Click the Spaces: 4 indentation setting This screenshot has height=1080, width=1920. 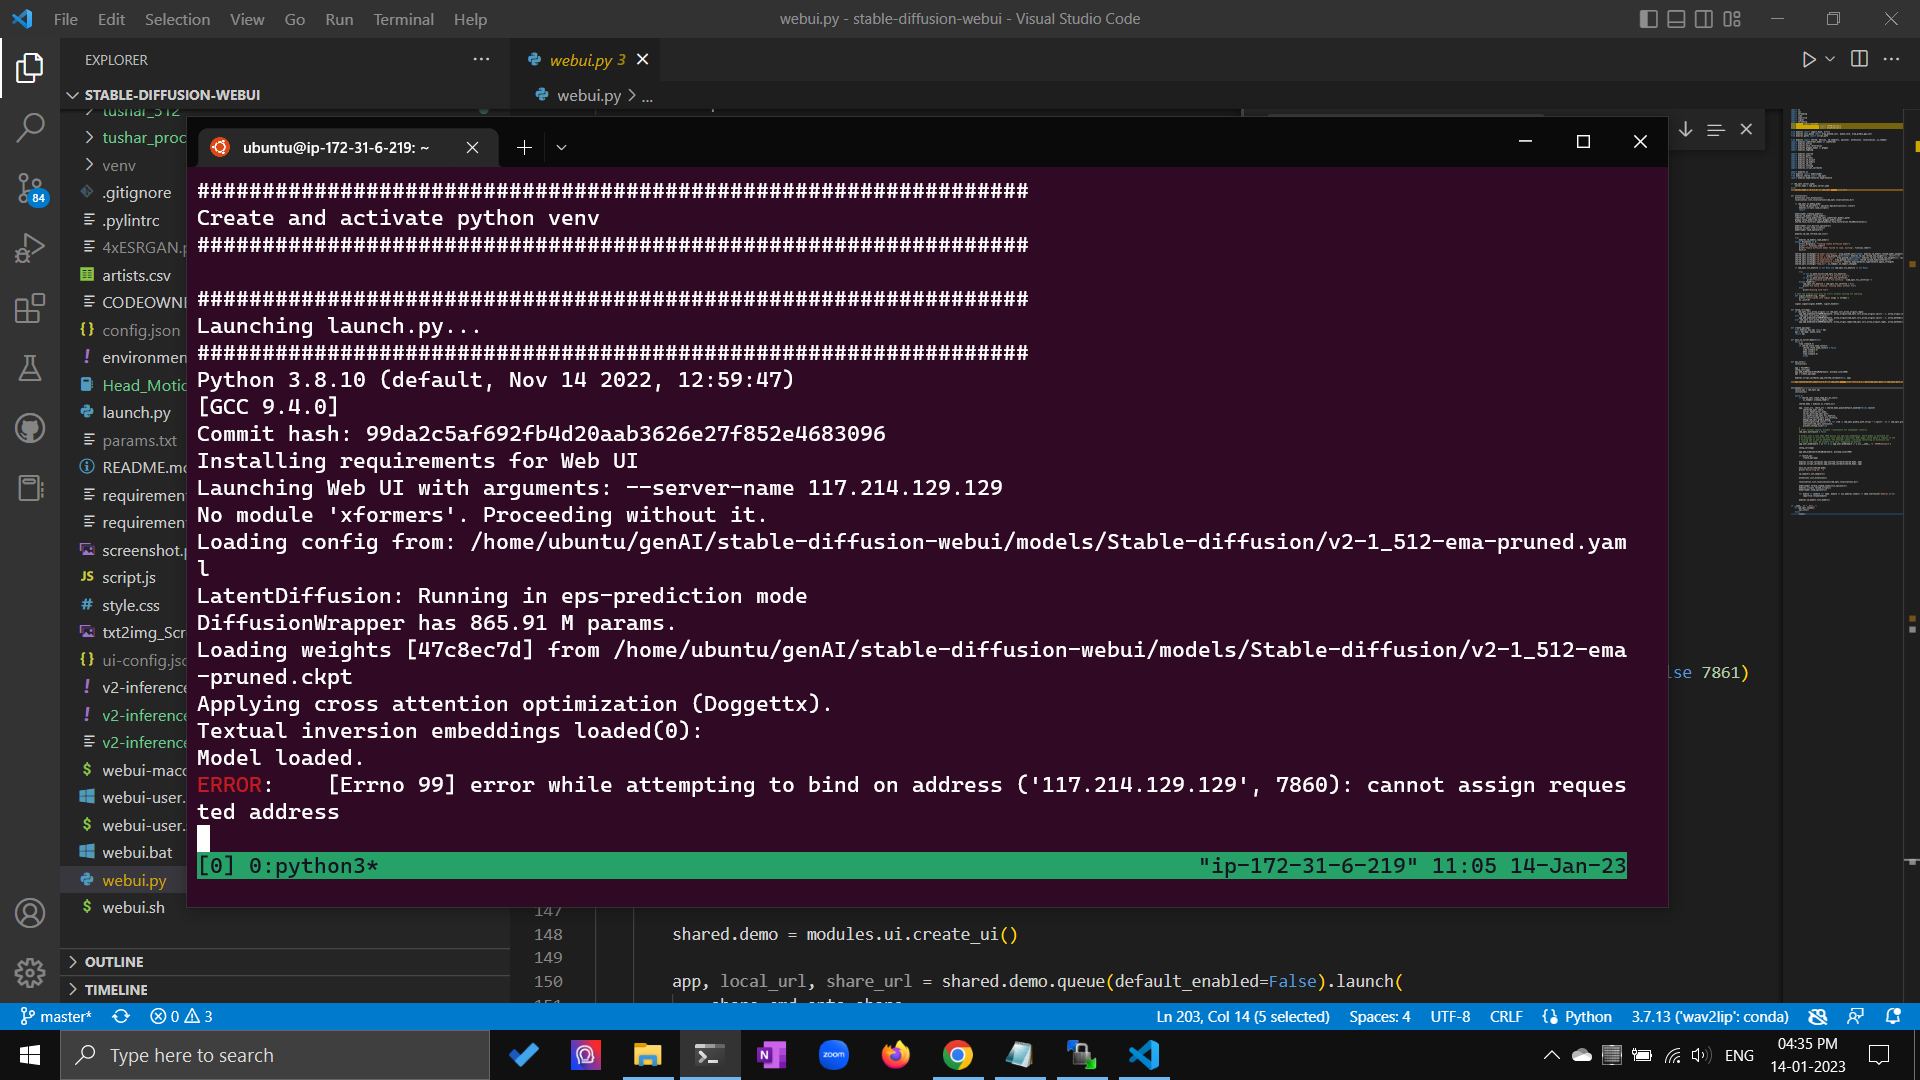point(1379,1016)
